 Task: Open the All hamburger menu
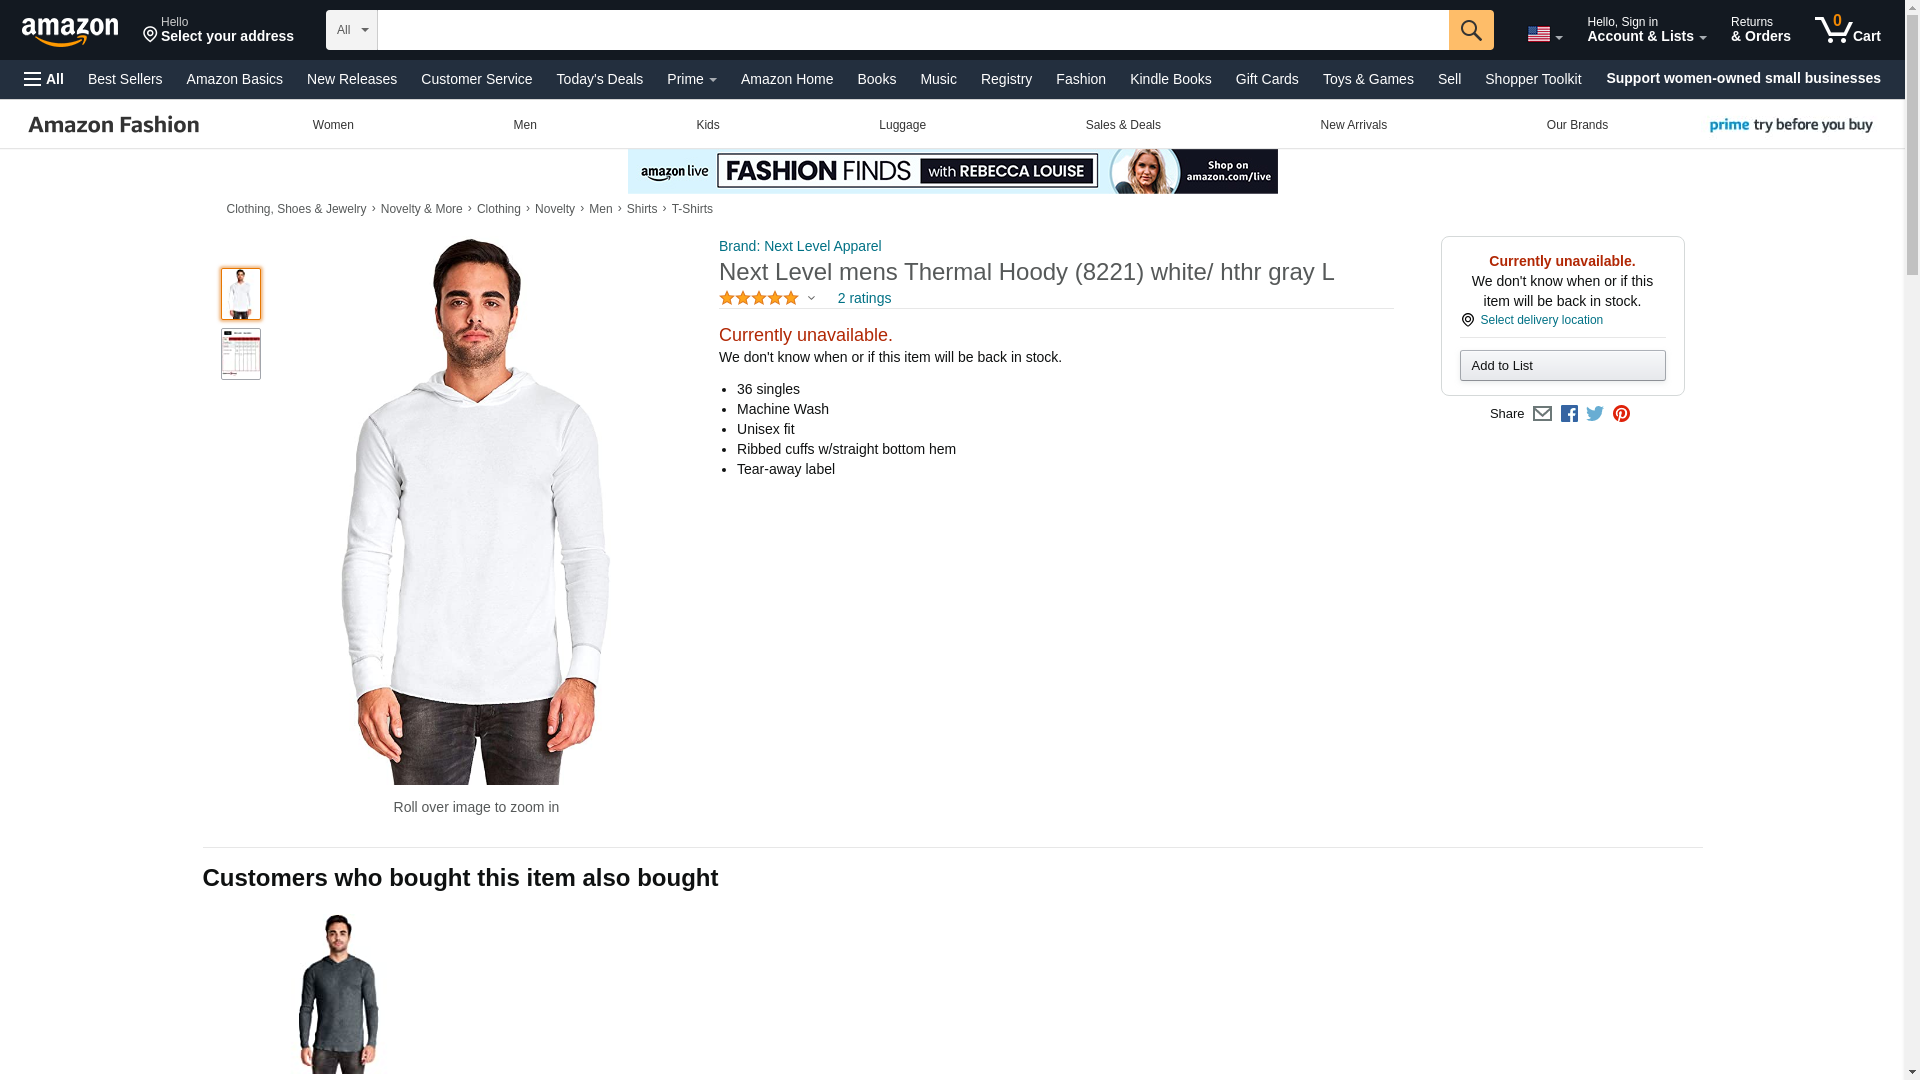(44, 79)
